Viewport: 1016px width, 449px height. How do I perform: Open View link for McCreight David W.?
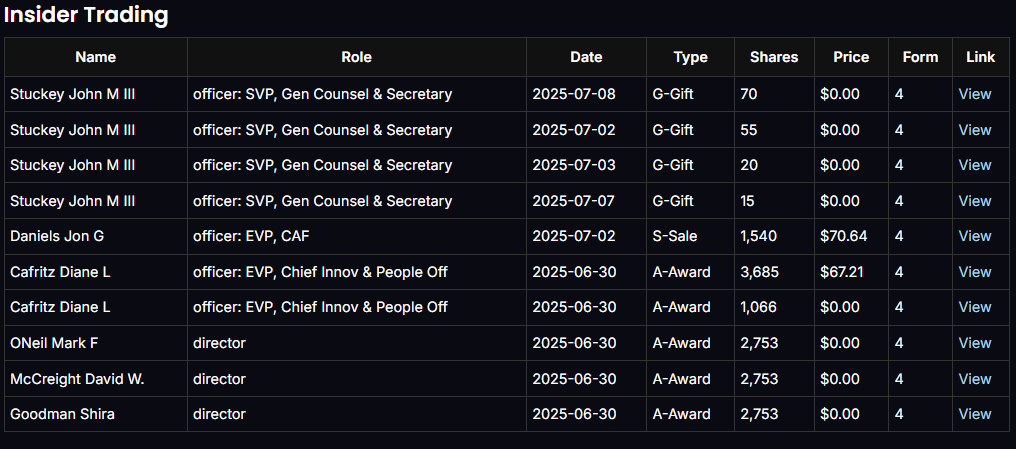(x=974, y=379)
